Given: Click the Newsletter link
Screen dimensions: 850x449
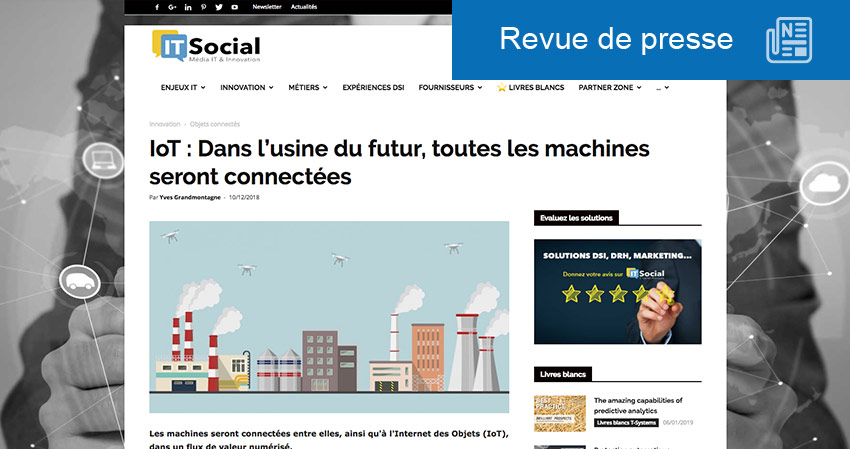Looking at the screenshot, I should 267,7.
